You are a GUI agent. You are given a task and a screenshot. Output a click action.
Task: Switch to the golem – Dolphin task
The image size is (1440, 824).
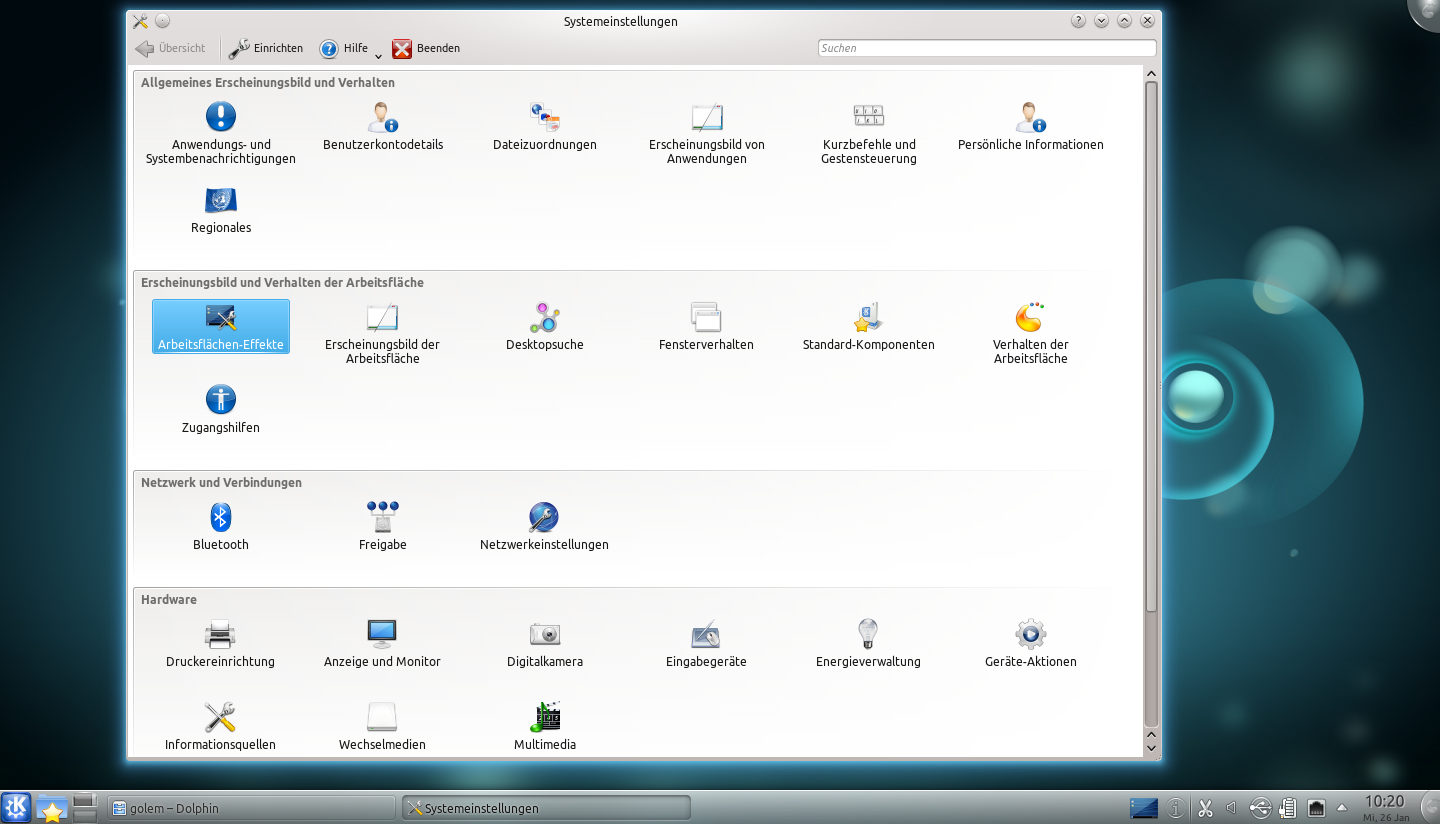[250, 807]
